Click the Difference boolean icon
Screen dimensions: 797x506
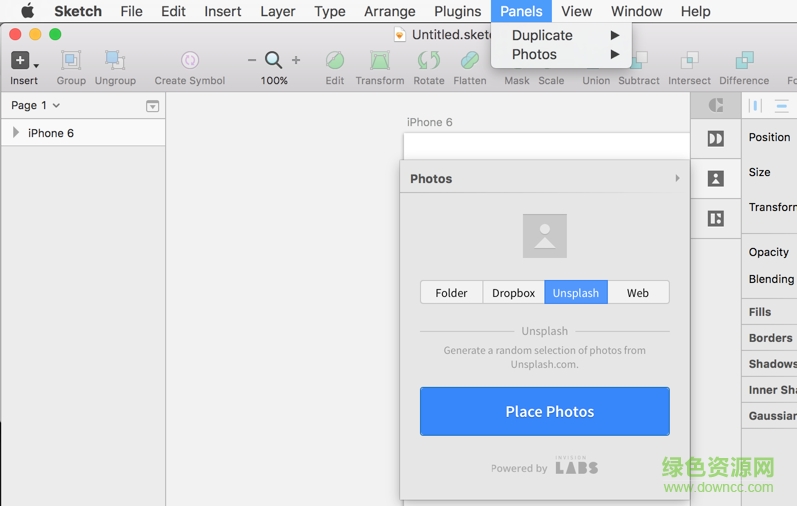click(744, 60)
